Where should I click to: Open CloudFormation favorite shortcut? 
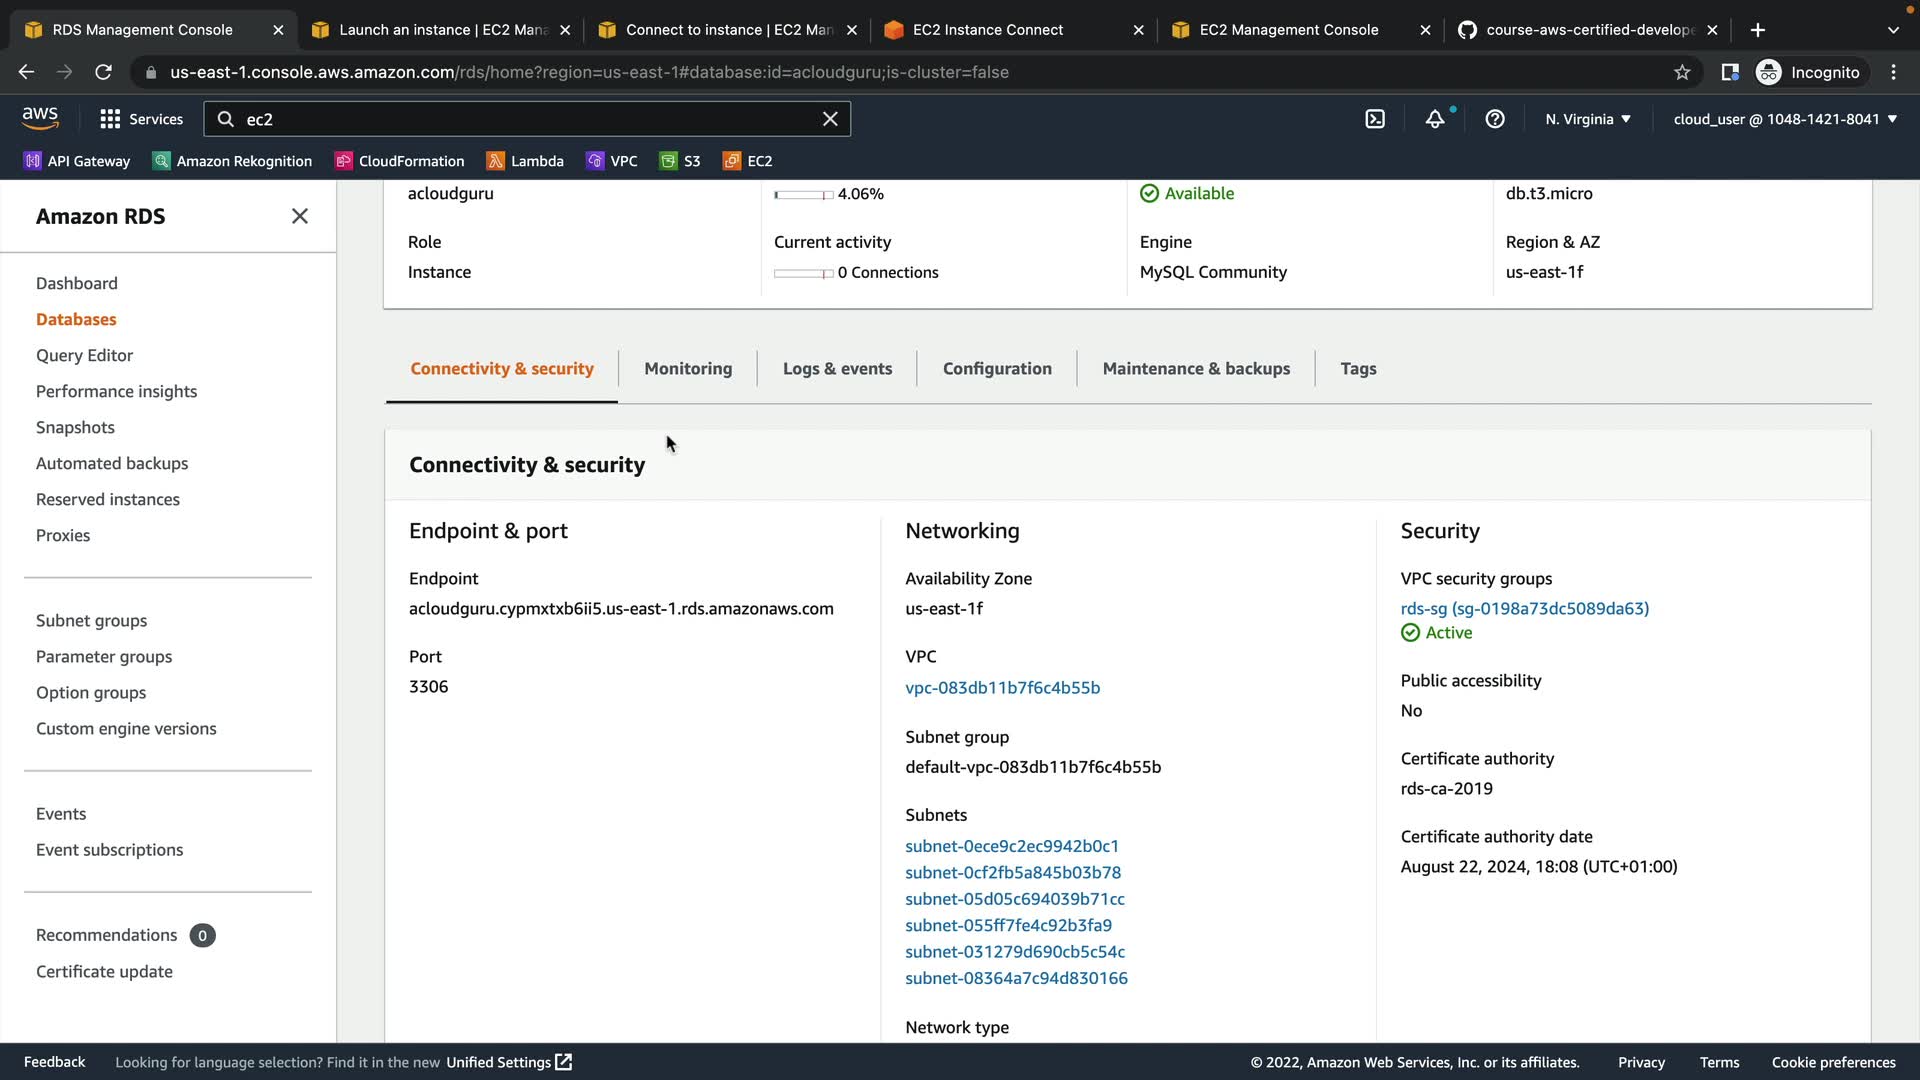coord(400,161)
